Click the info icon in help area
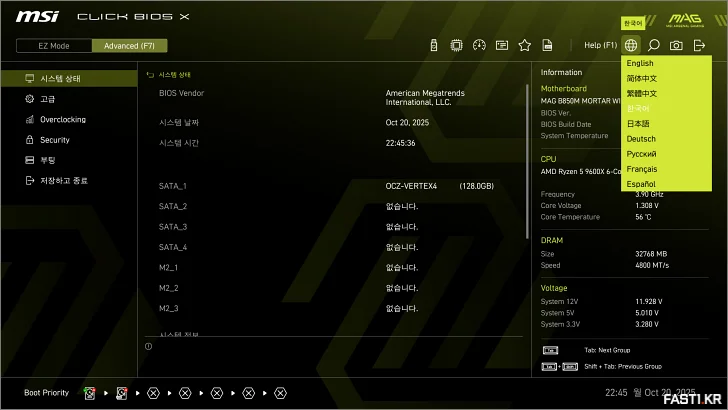This screenshot has width=728, height=410. pos(149,346)
